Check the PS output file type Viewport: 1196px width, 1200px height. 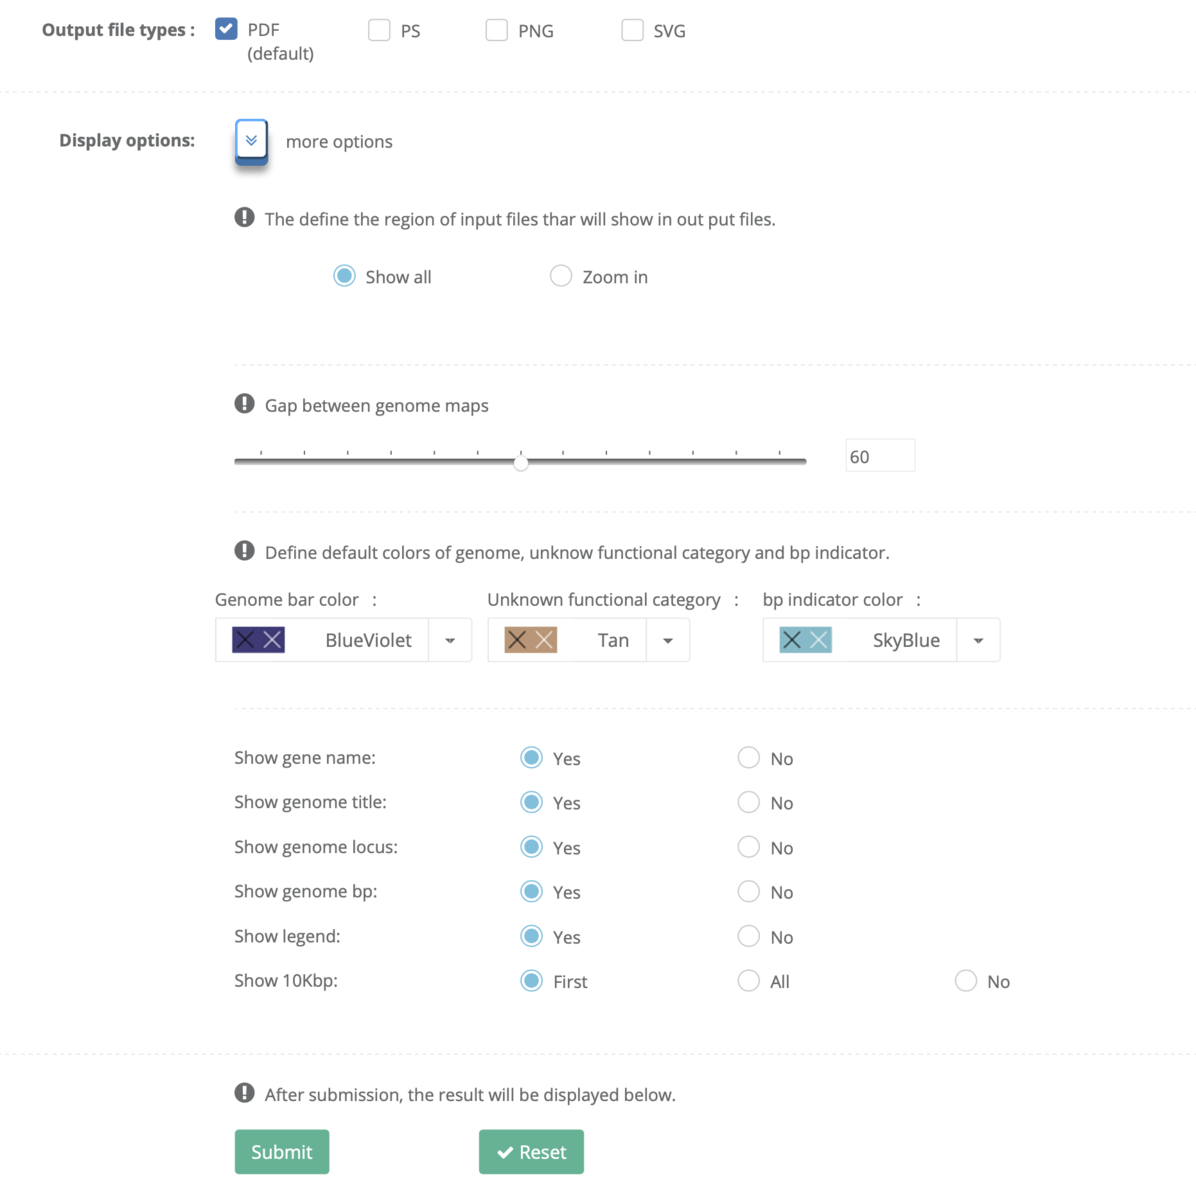click(x=379, y=30)
